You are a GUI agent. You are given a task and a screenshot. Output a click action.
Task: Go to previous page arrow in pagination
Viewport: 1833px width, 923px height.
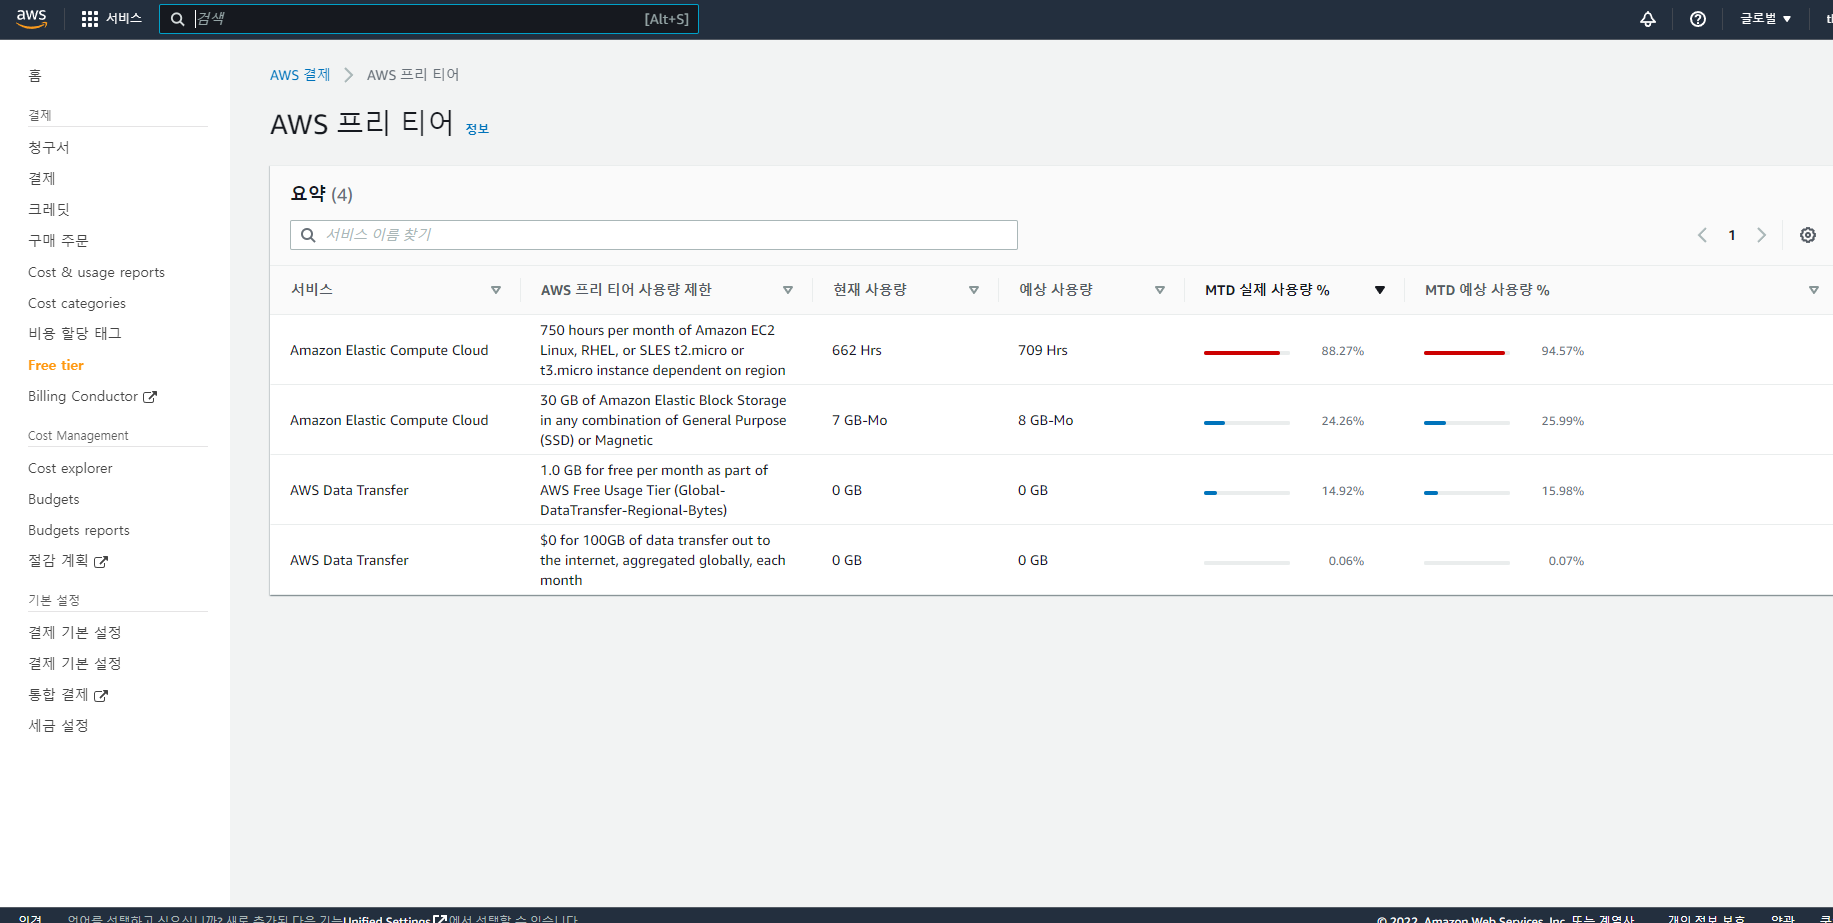1702,235
